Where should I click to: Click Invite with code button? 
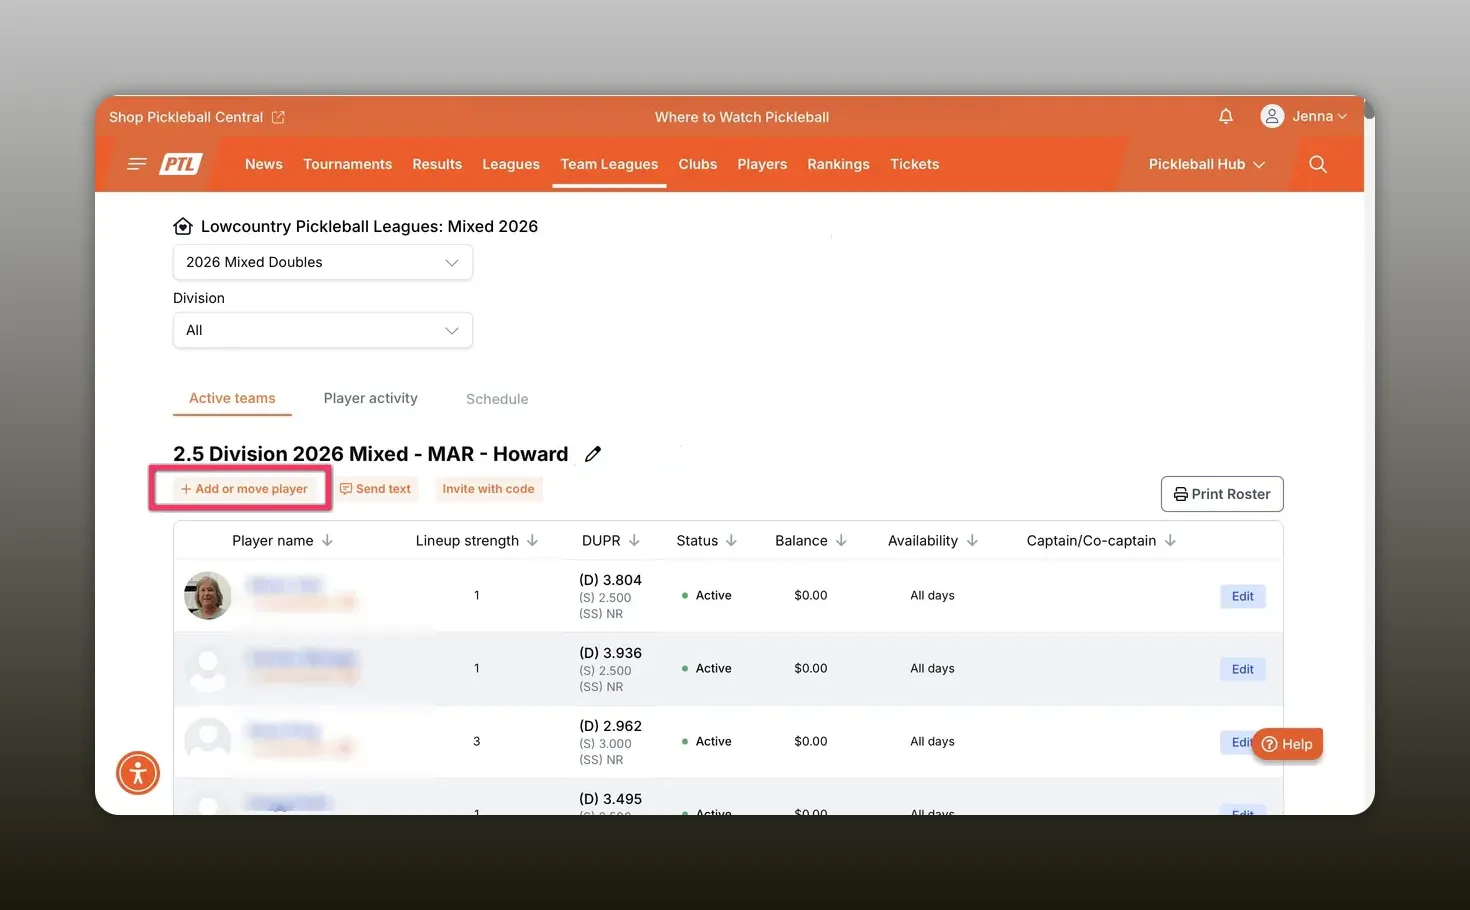488,489
